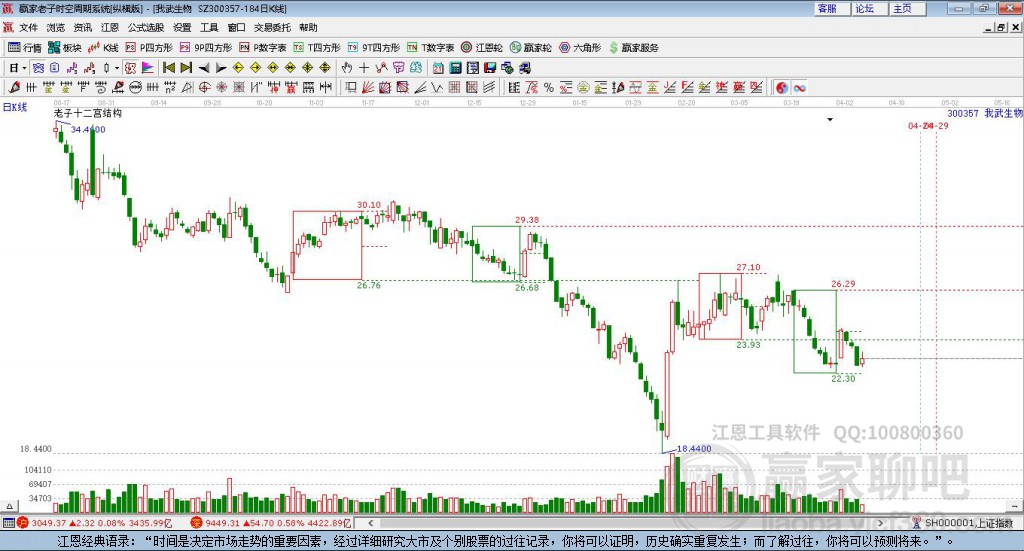This screenshot has height=551, width=1024.
Task: Select the crosshair plus cursor tool
Action: (364, 67)
